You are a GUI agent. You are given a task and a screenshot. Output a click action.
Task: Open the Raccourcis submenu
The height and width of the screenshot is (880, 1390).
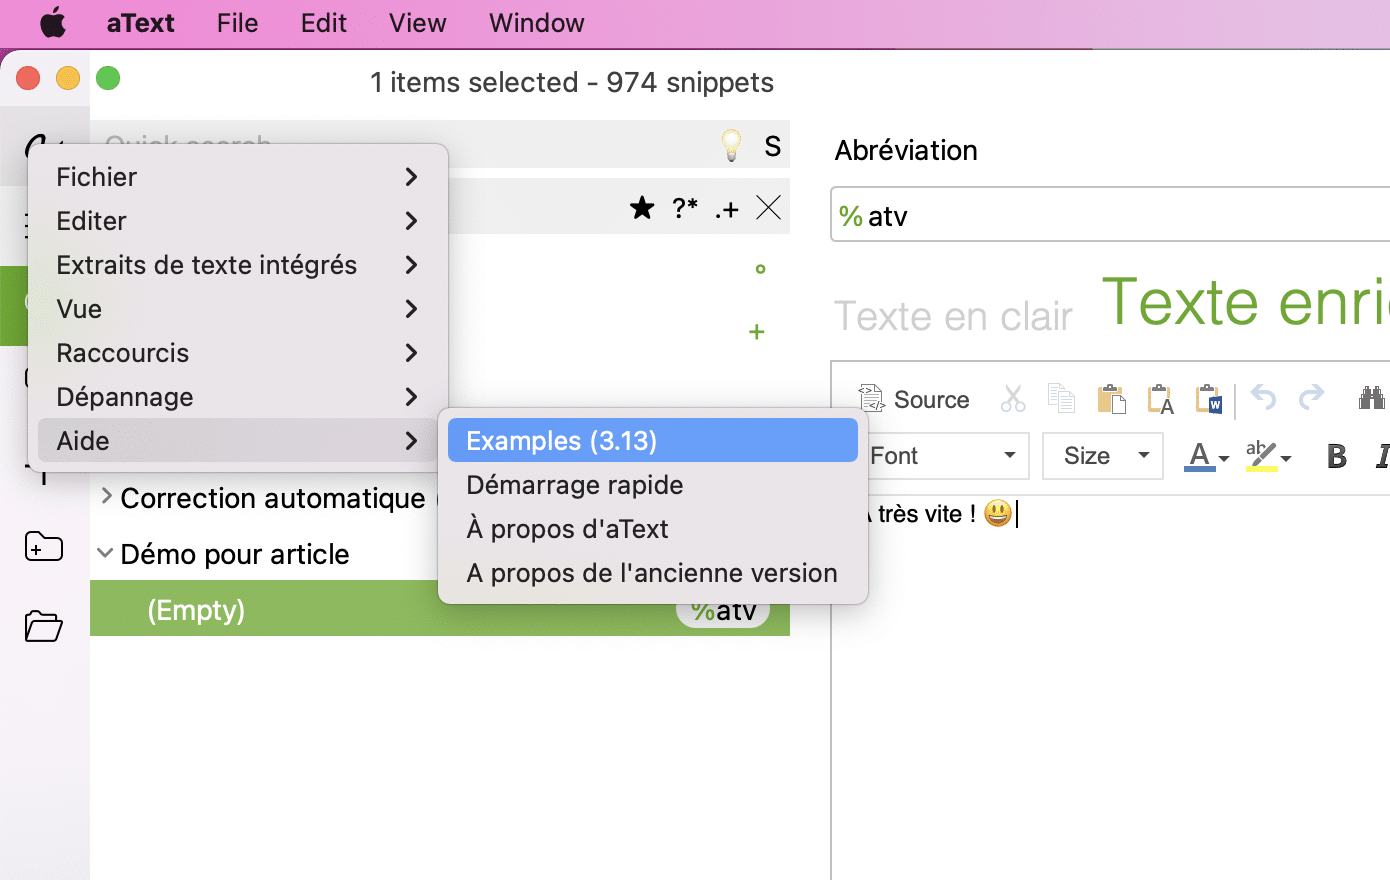(x=238, y=353)
